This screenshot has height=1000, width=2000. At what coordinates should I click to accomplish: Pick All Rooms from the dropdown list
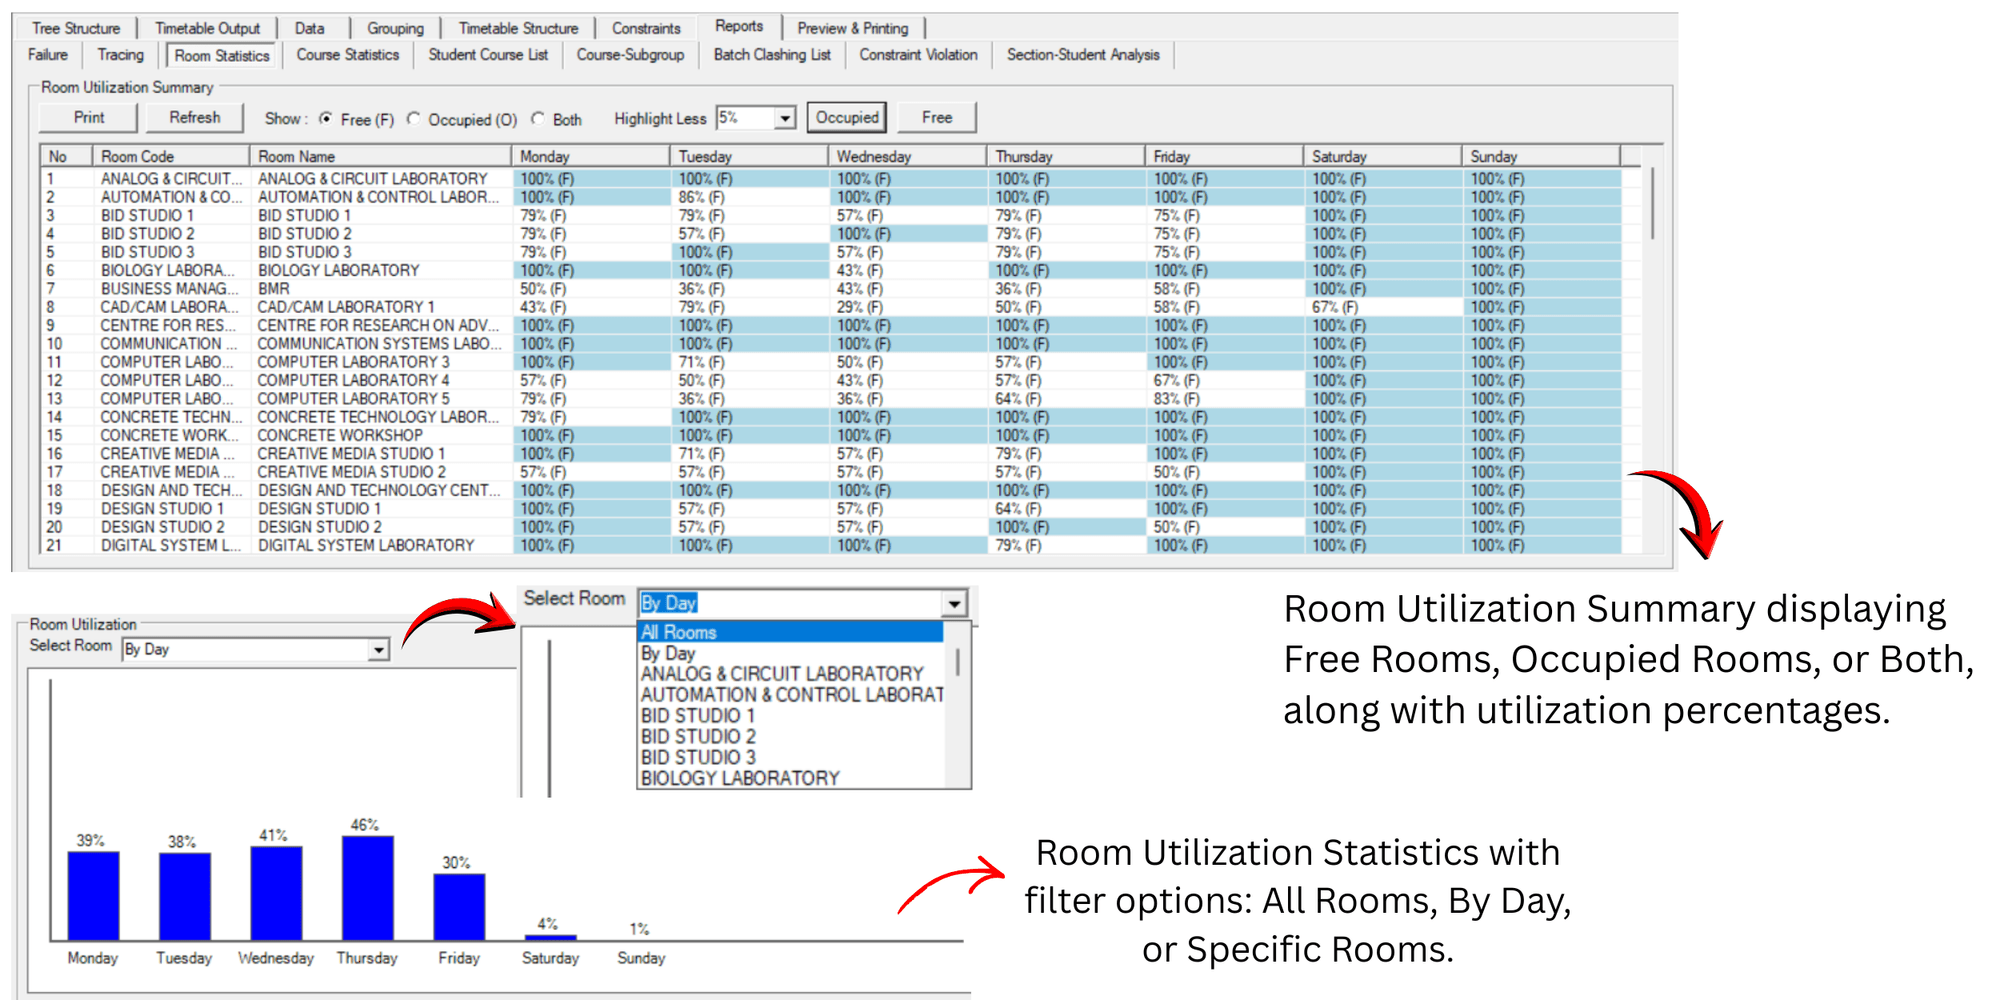coord(790,632)
